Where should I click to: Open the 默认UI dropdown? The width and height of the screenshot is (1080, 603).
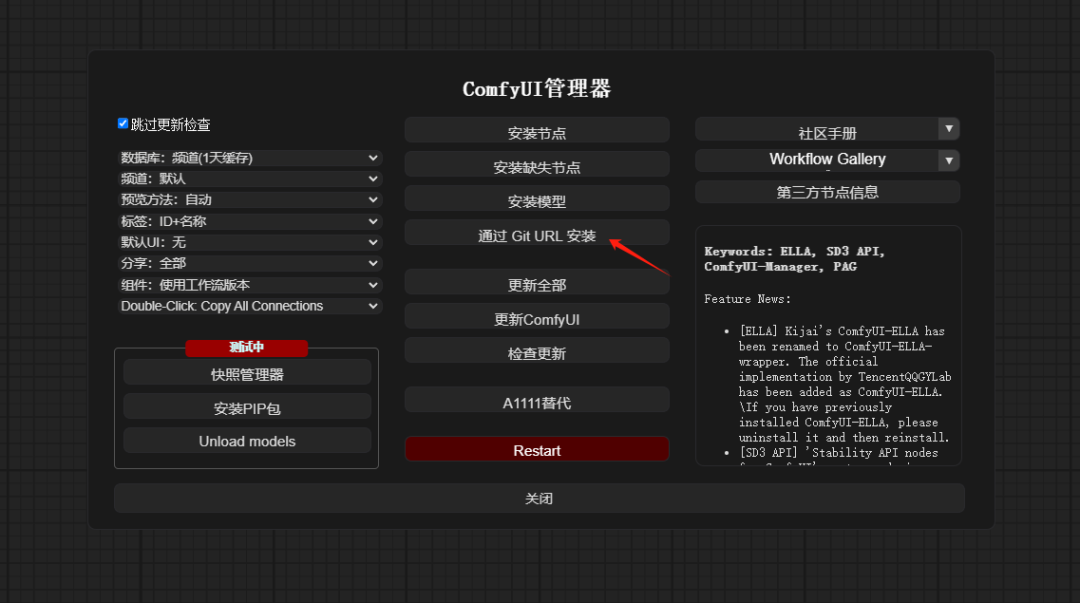[x=248, y=242]
